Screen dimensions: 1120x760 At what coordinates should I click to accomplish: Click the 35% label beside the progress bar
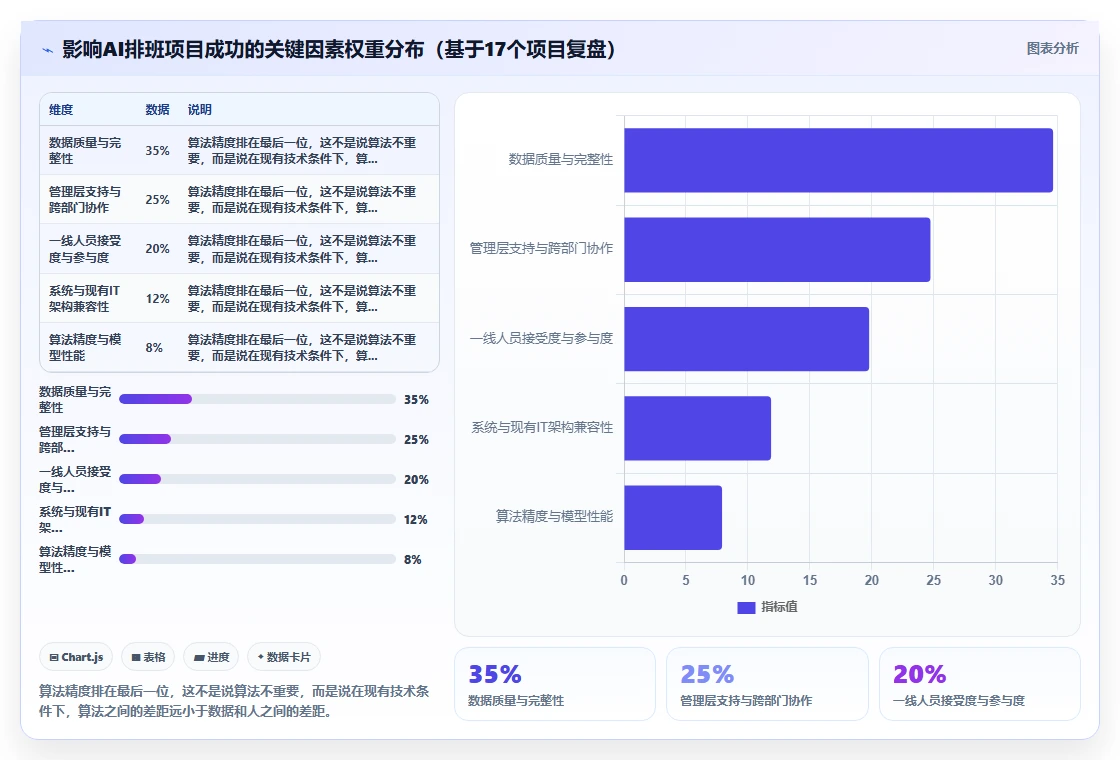[x=416, y=399]
